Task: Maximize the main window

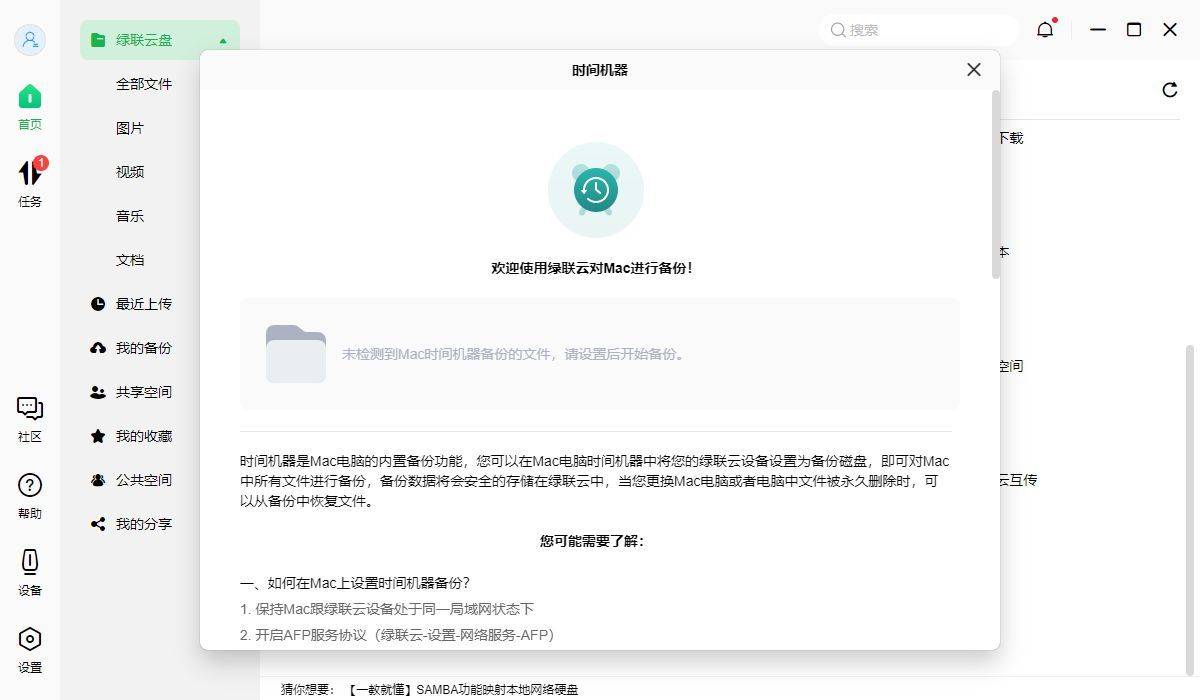Action: pyautogui.click(x=1134, y=29)
